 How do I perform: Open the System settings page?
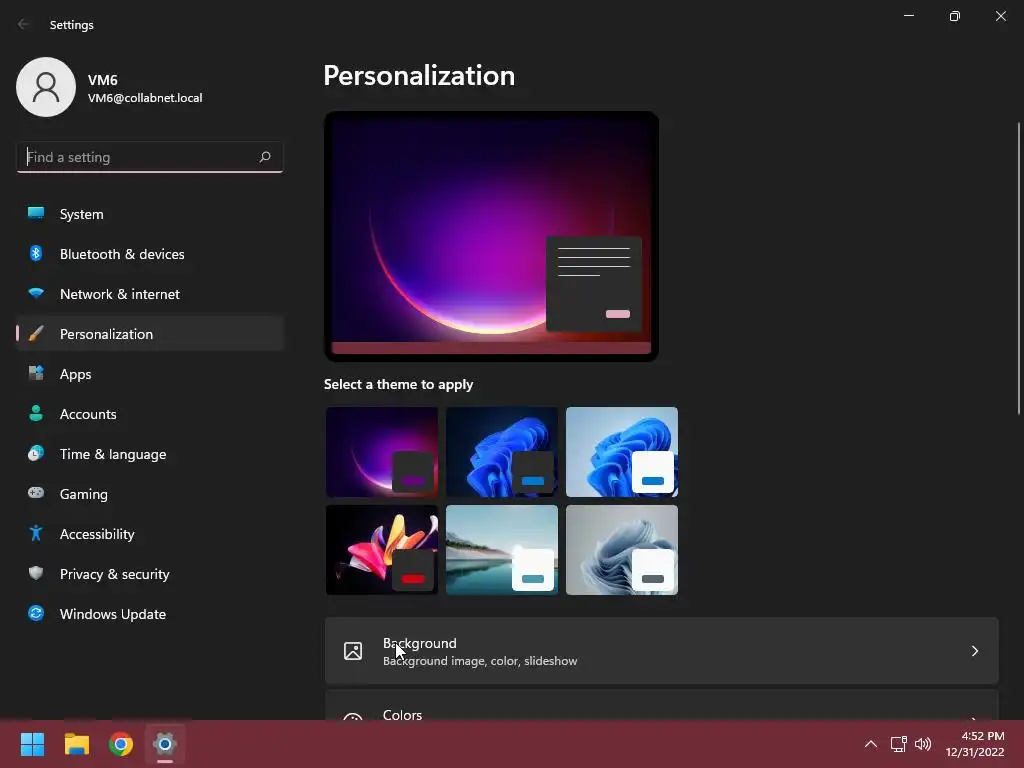coord(150,214)
